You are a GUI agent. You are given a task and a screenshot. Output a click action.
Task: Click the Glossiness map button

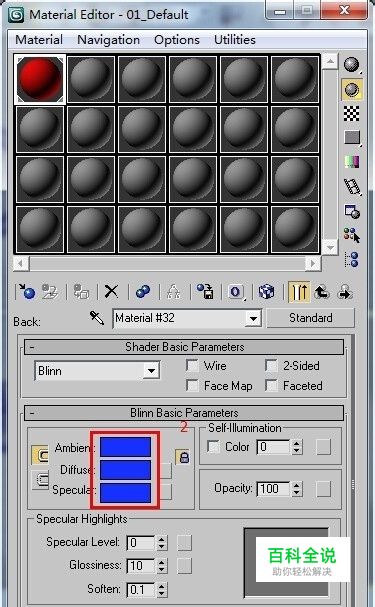(184, 566)
